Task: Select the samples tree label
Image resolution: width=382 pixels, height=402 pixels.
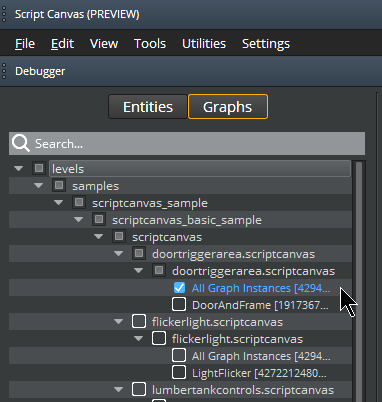Action: coord(95,186)
